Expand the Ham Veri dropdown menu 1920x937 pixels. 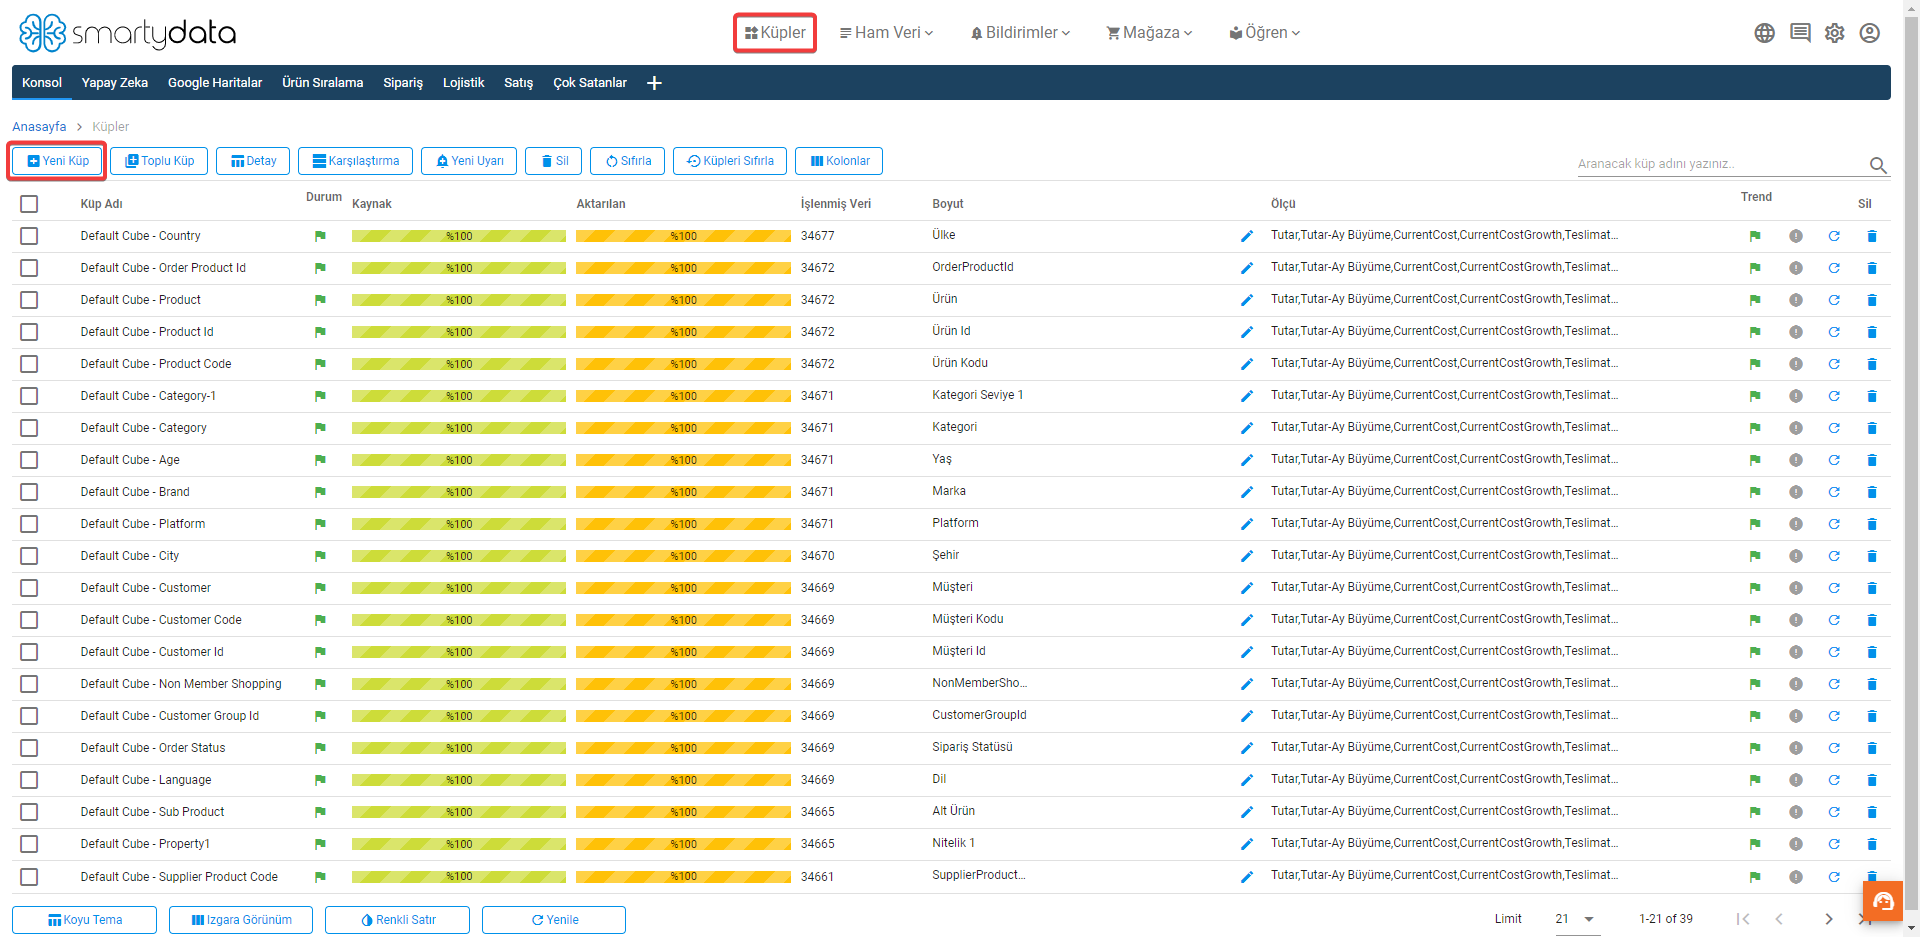coord(886,33)
